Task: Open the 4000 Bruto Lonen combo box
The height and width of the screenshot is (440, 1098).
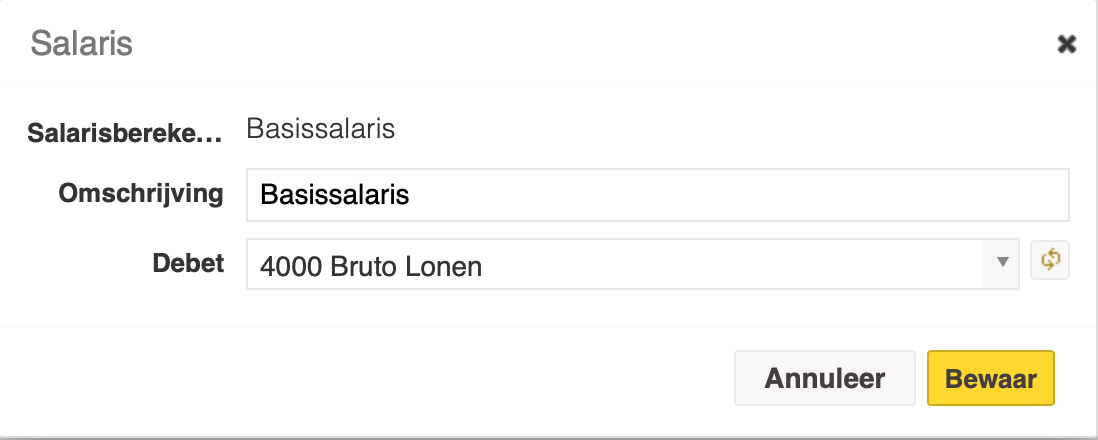Action: pyautogui.click(x=632, y=263)
